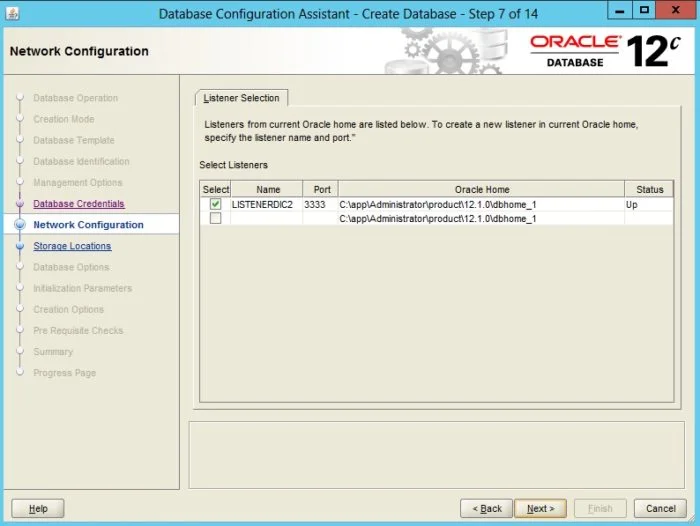Click the Network Configuration step bullet icon

tap(20, 224)
